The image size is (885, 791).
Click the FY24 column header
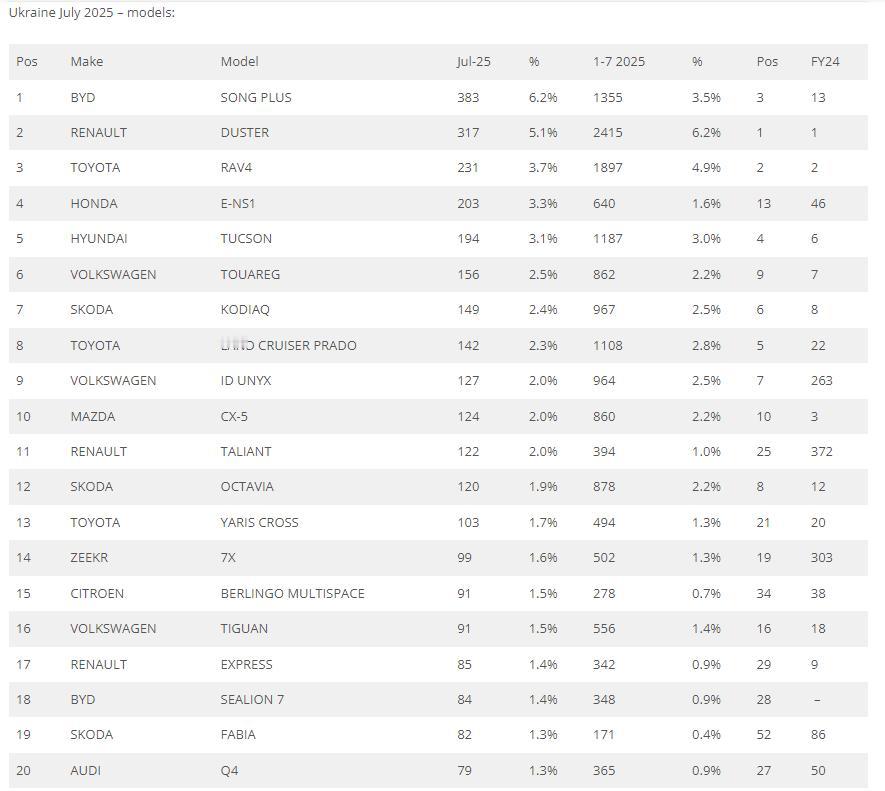(x=824, y=61)
